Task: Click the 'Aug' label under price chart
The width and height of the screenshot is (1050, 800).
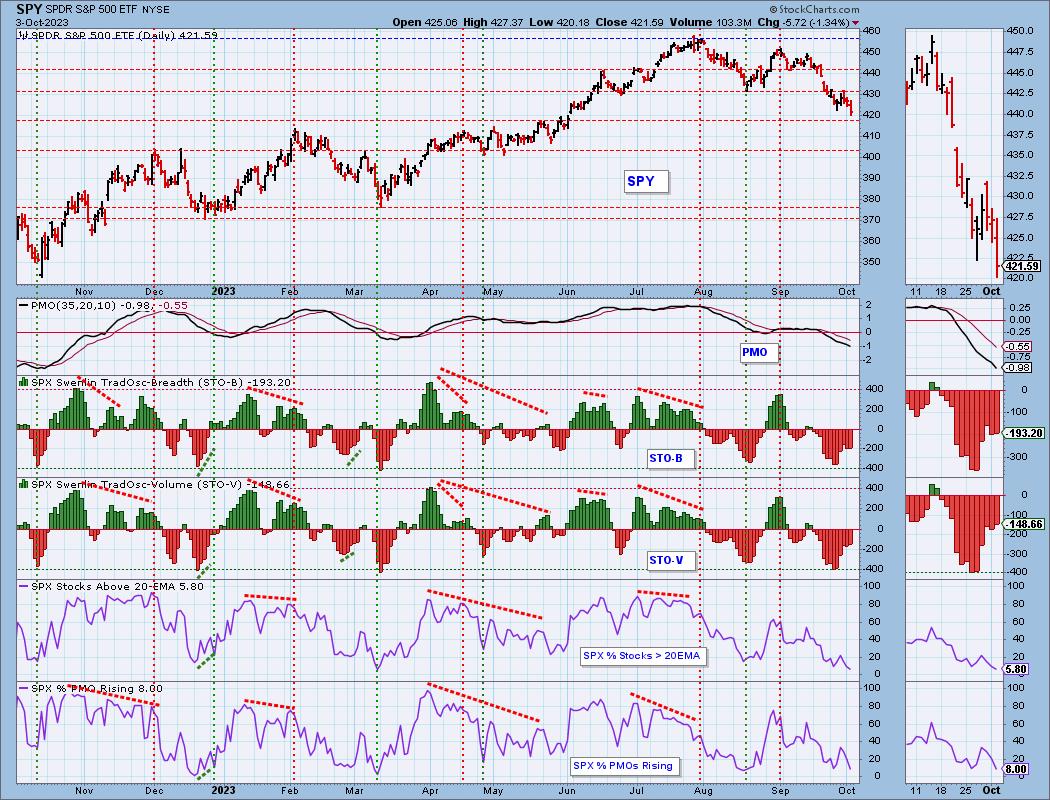Action: point(703,292)
